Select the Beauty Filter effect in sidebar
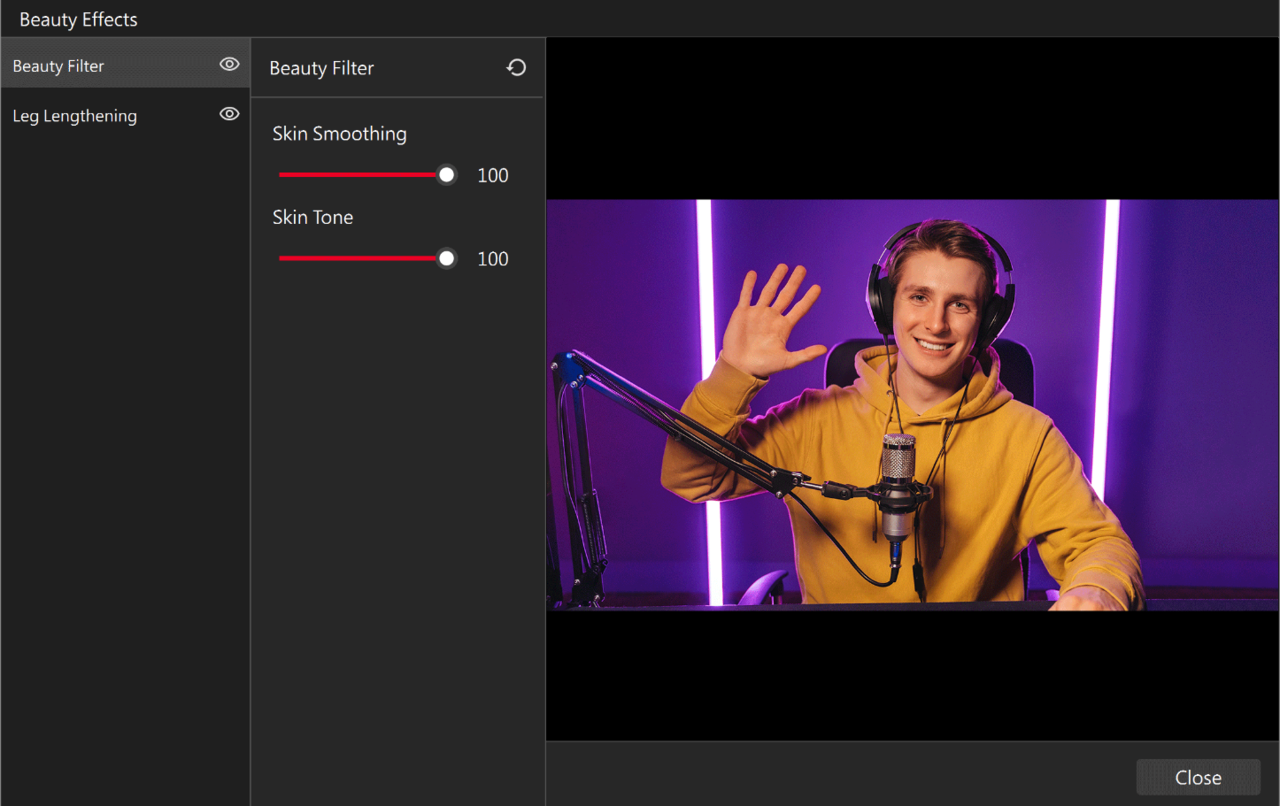The image size is (1280, 806). coord(58,66)
